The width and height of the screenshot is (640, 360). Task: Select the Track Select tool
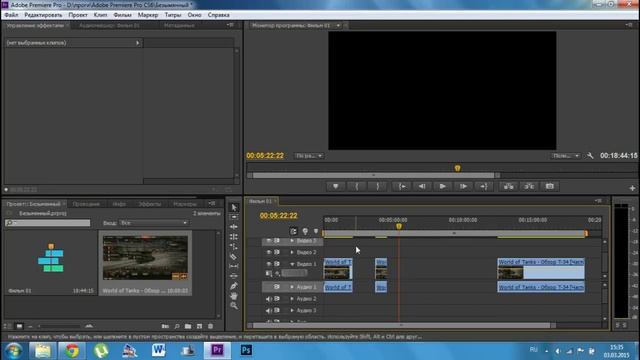234,217
